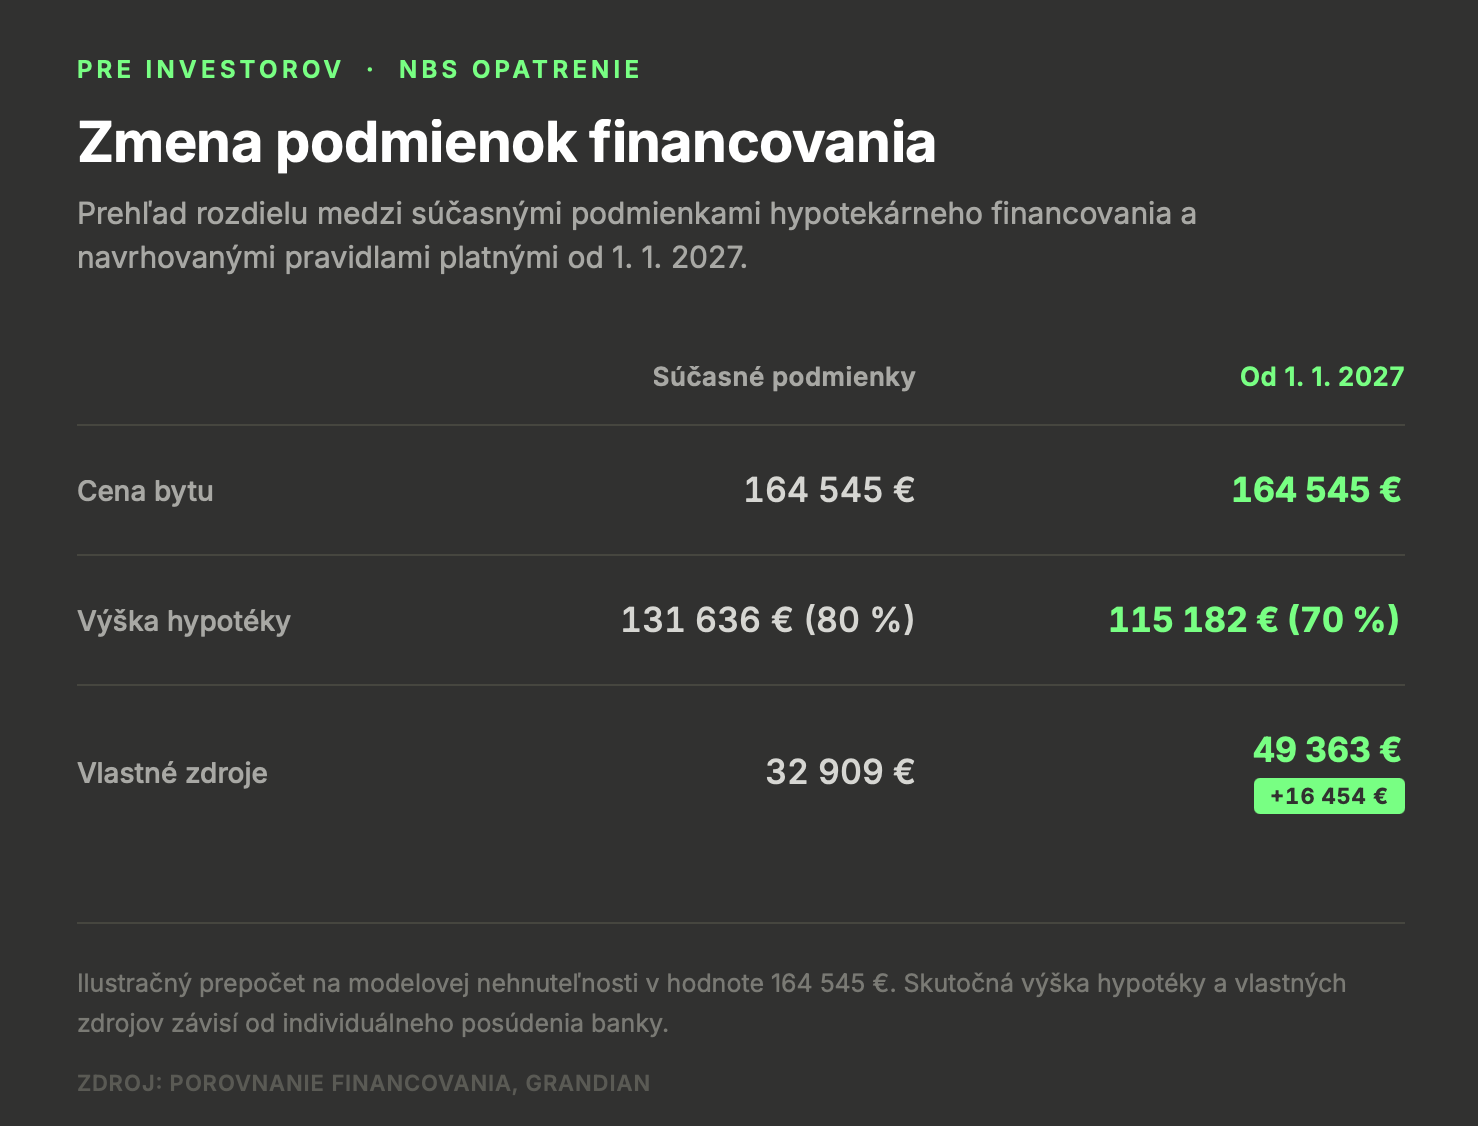This screenshot has height=1126, width=1478.
Task: Click the green 164 545 € price value
Action: coord(1317,490)
